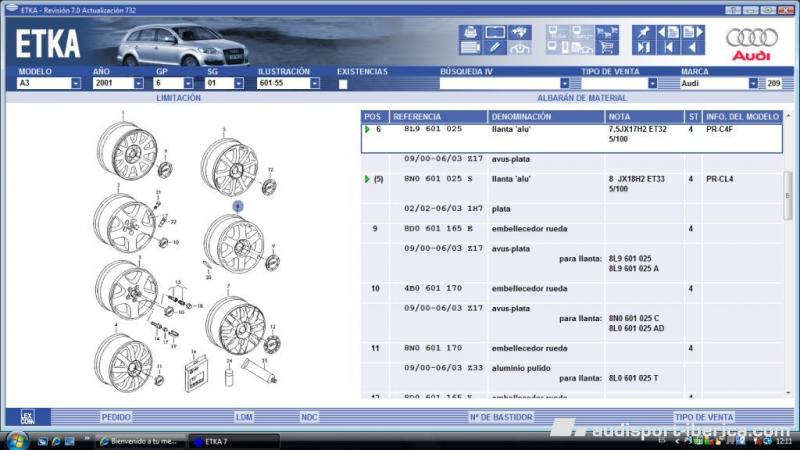
Task: Open the Windows Start orb
Action: tap(17, 441)
